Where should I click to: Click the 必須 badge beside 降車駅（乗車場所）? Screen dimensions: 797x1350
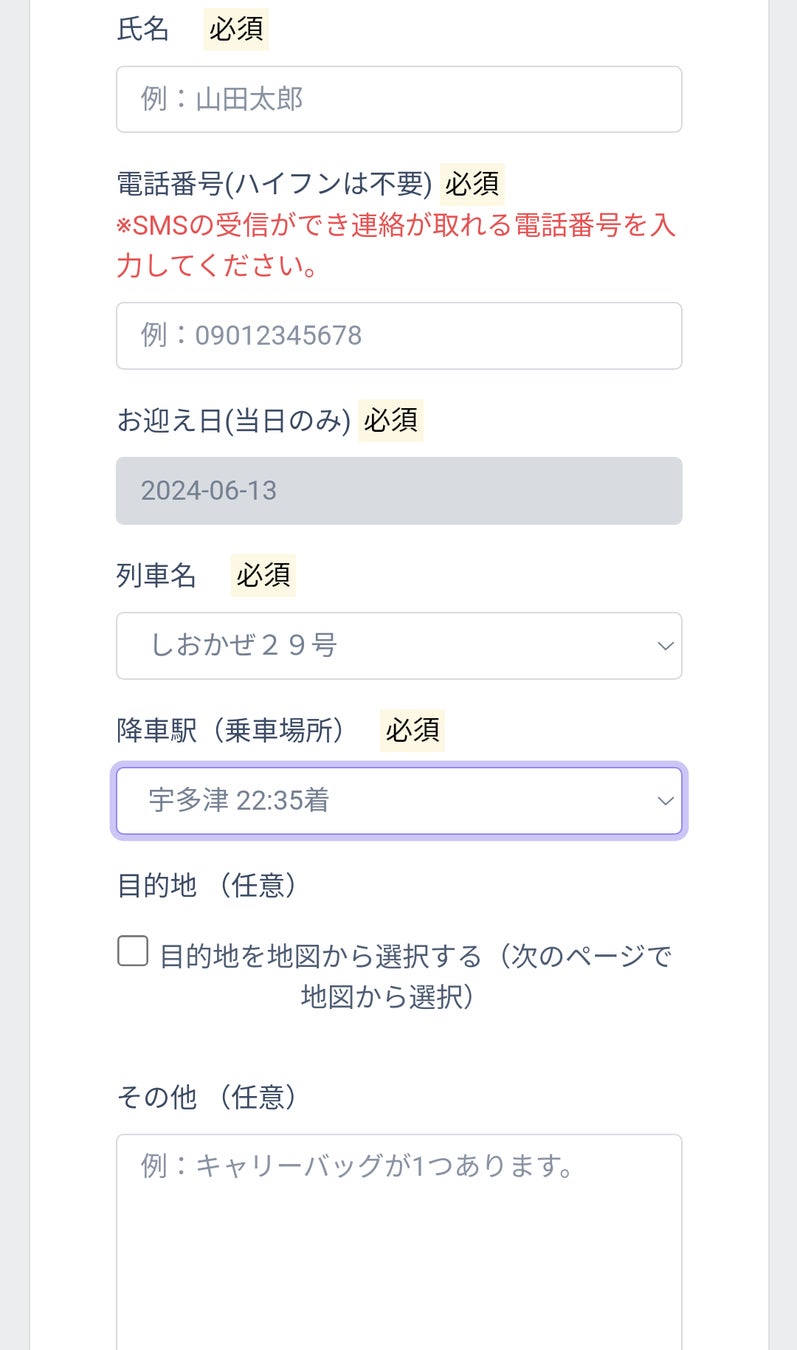point(412,730)
